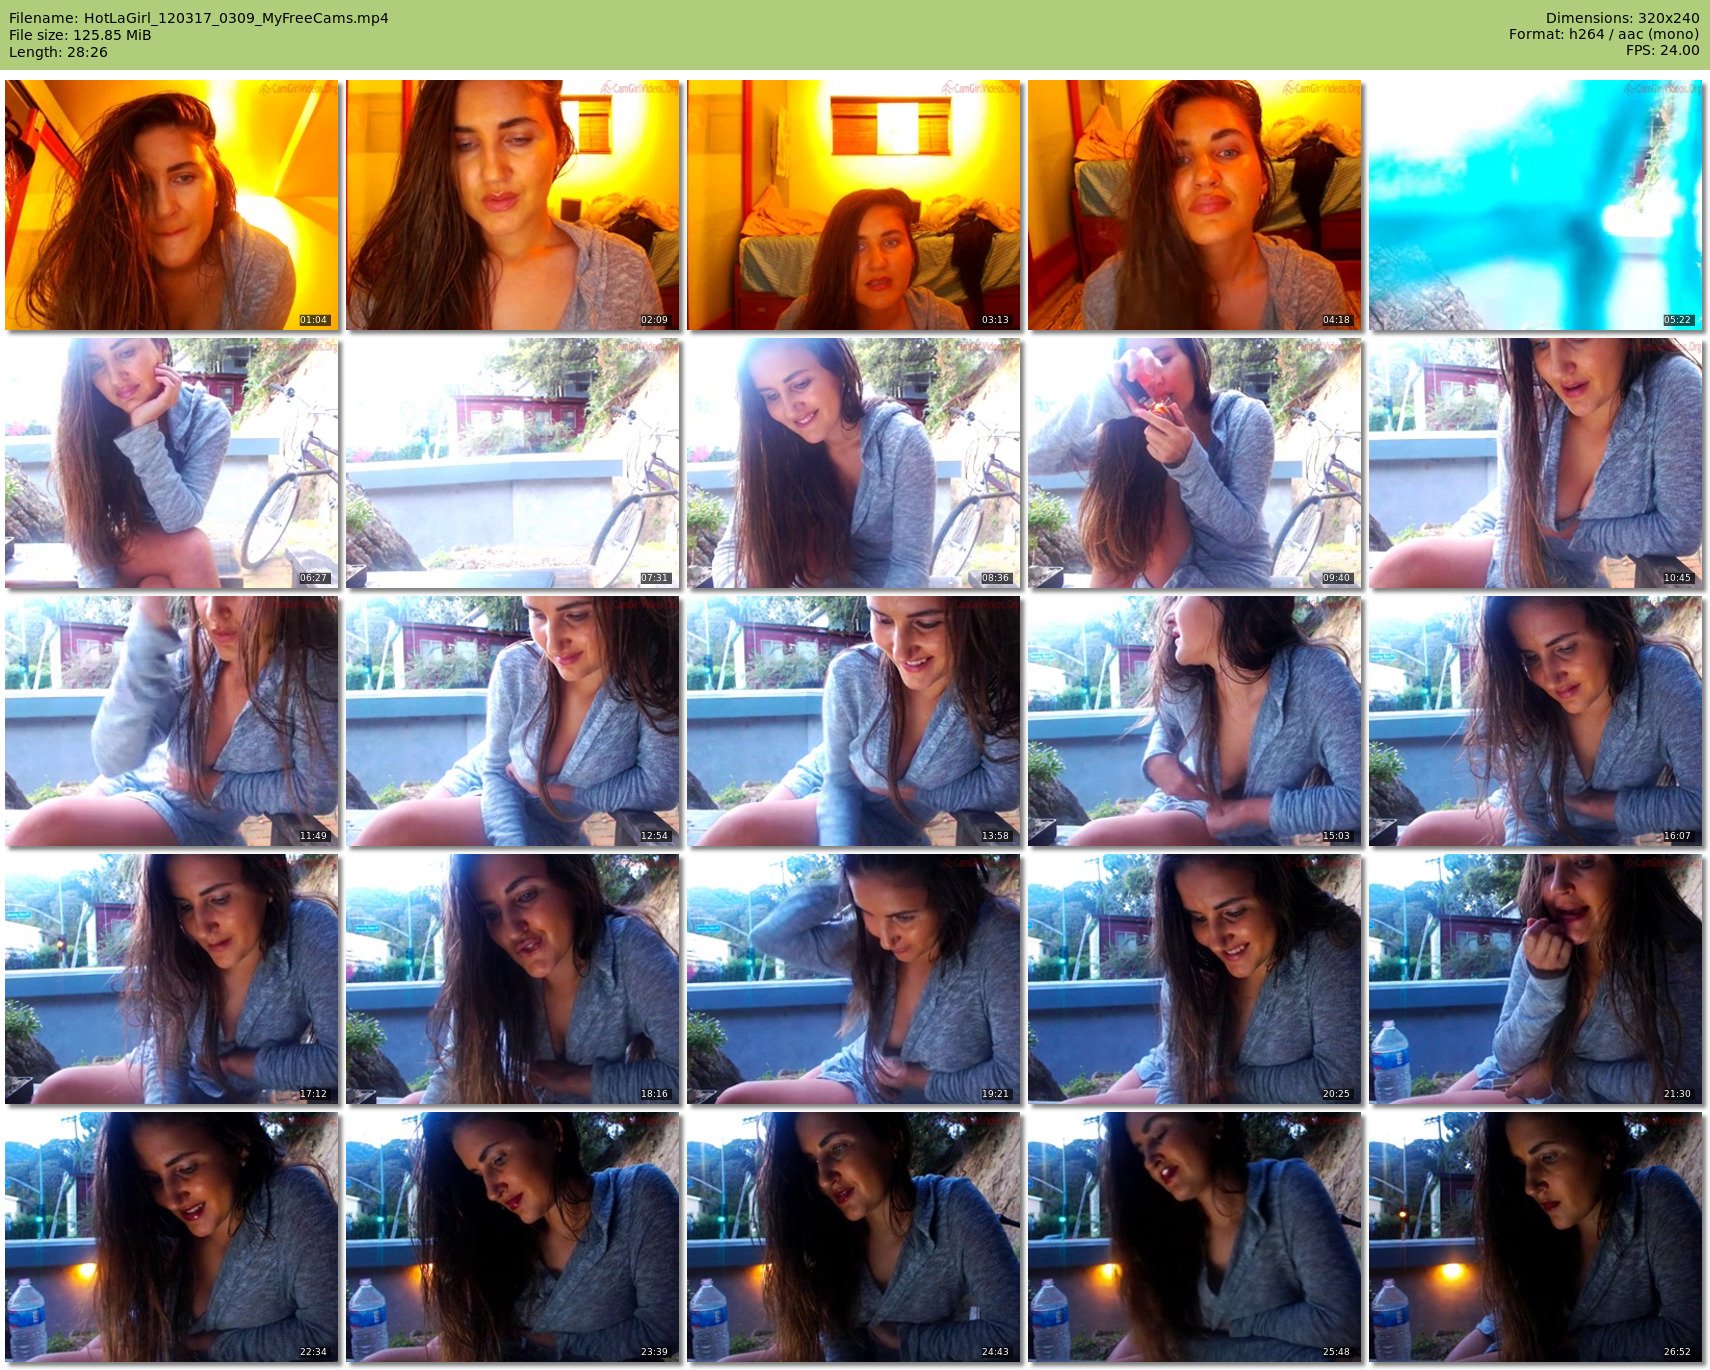Click the thumbnail stamped 21:30
The height and width of the screenshot is (1370, 1710).
1536,979
